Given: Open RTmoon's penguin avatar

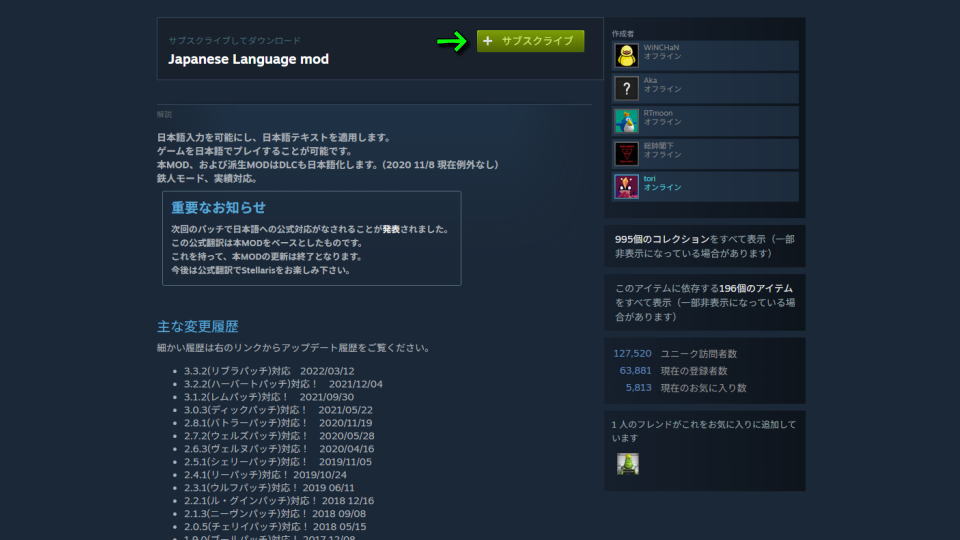Looking at the screenshot, I should point(626,121).
